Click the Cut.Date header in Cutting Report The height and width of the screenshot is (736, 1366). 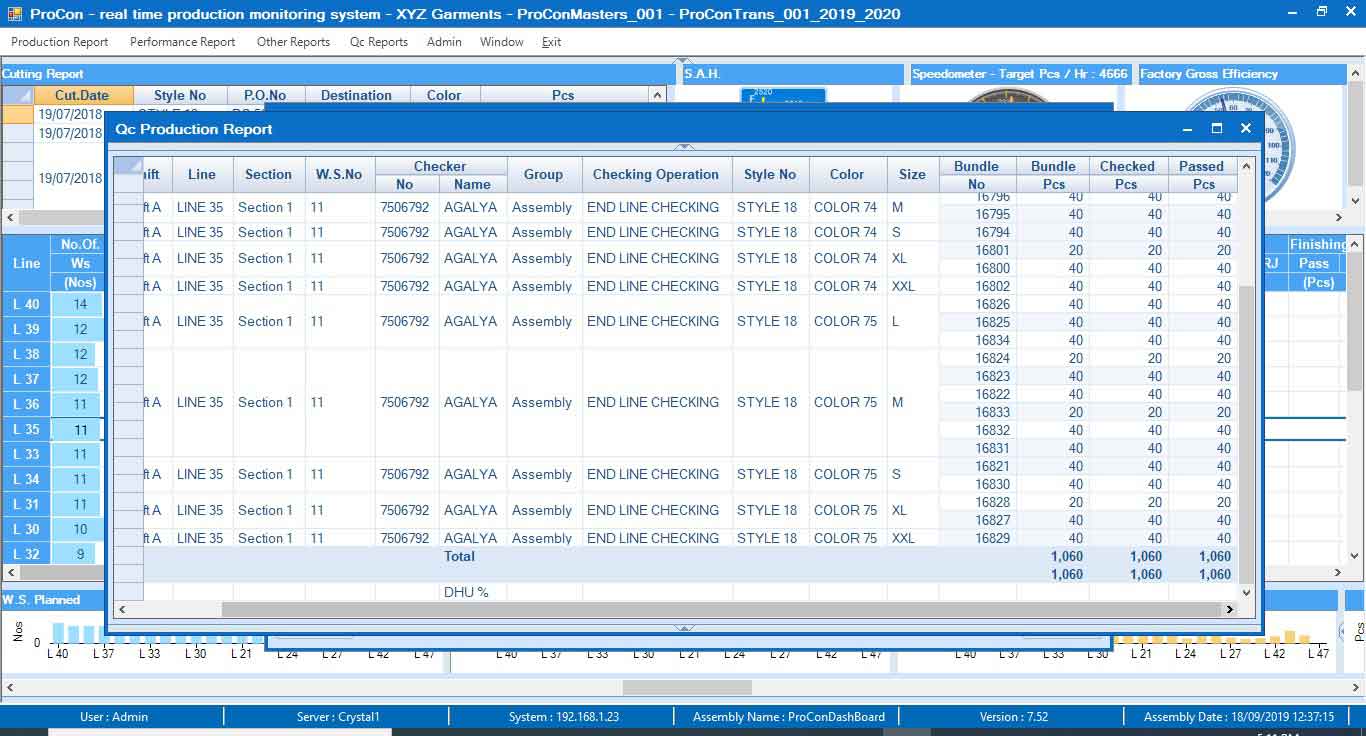pyautogui.click(x=83, y=95)
